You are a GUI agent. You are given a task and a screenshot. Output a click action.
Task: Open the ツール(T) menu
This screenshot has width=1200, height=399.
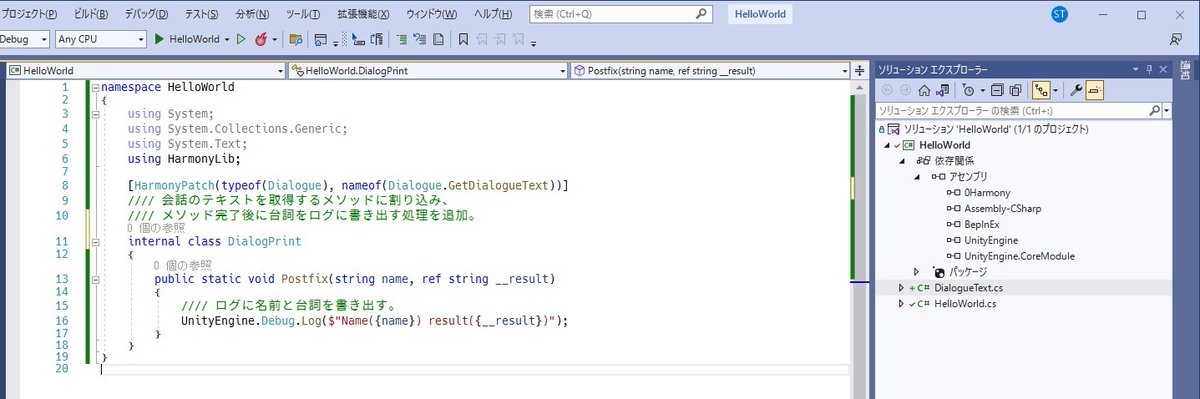(303, 14)
